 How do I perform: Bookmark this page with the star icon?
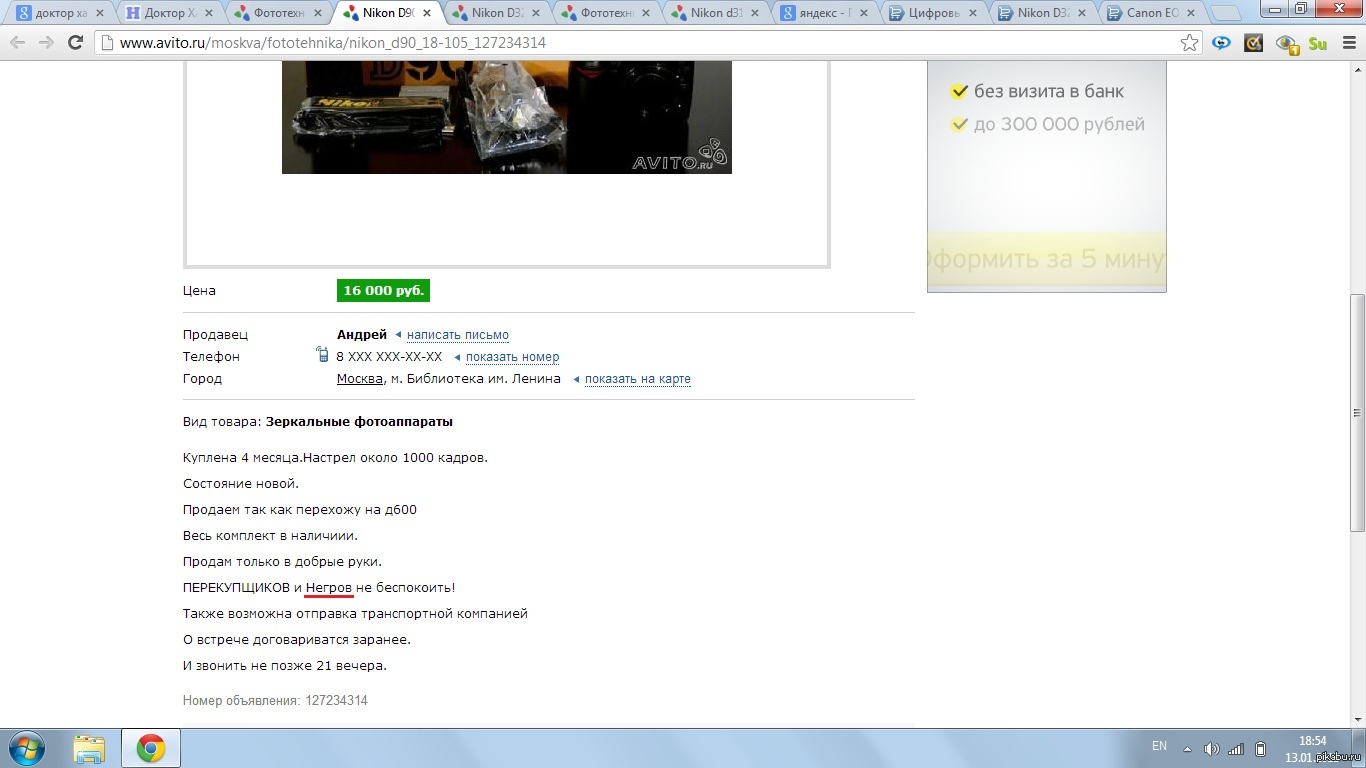(1189, 43)
